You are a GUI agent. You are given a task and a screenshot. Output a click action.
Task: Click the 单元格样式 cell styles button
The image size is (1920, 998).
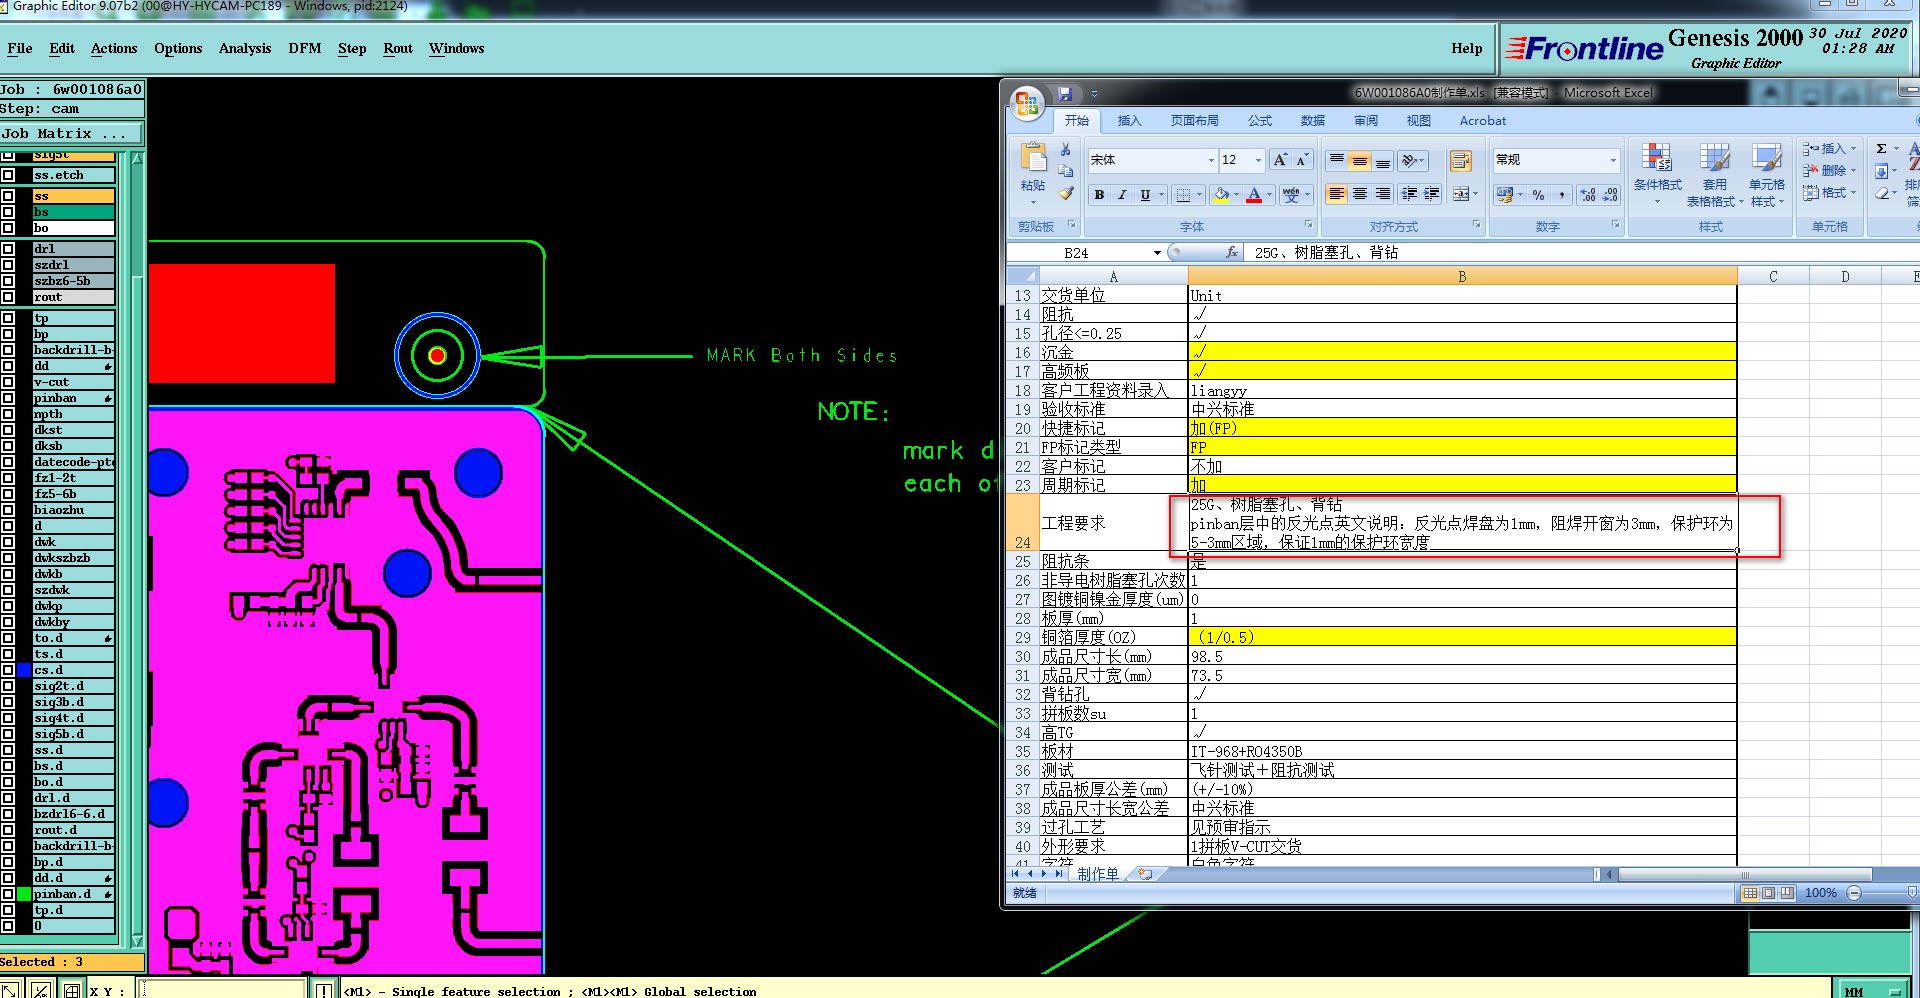[x=1767, y=174]
